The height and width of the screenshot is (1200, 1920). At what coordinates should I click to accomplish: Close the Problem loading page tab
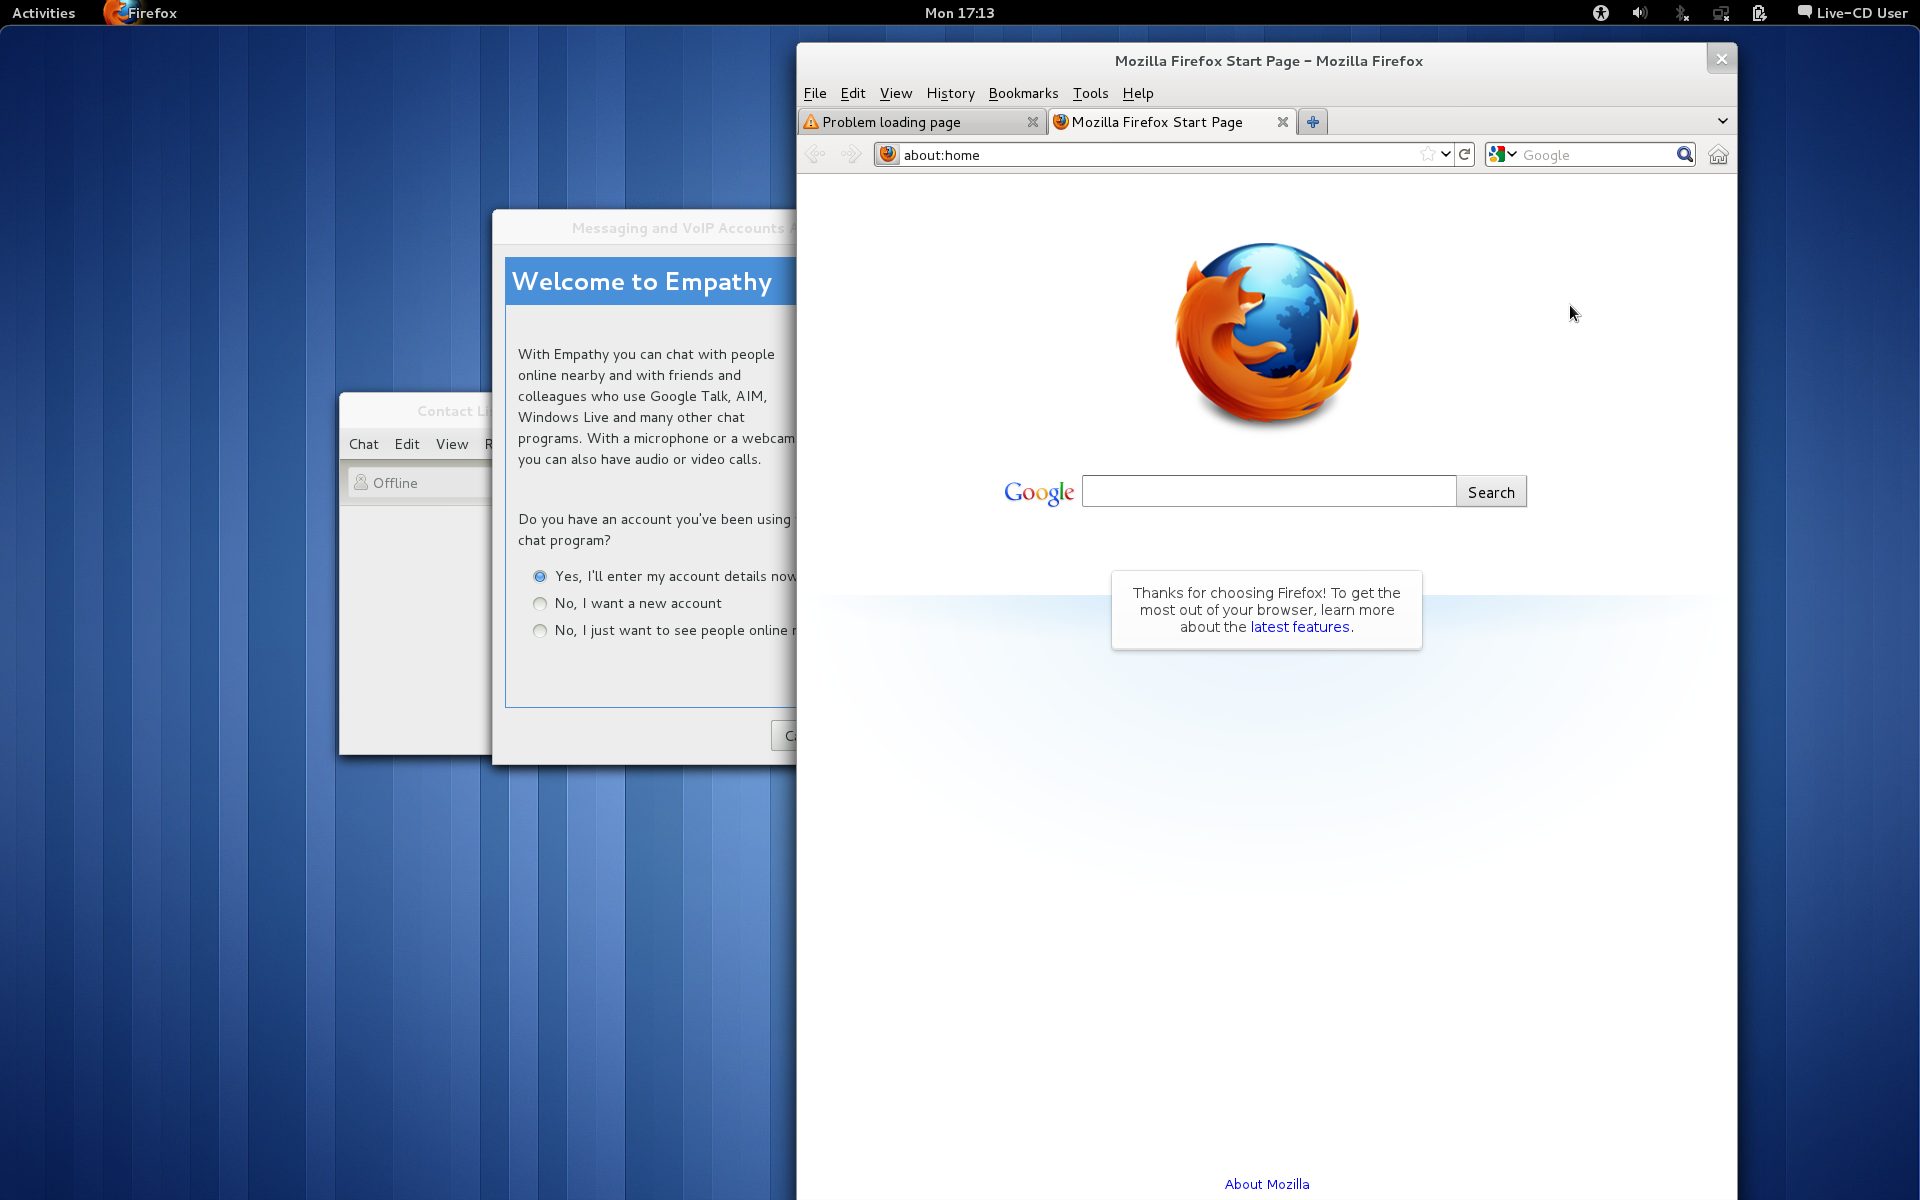(1033, 122)
